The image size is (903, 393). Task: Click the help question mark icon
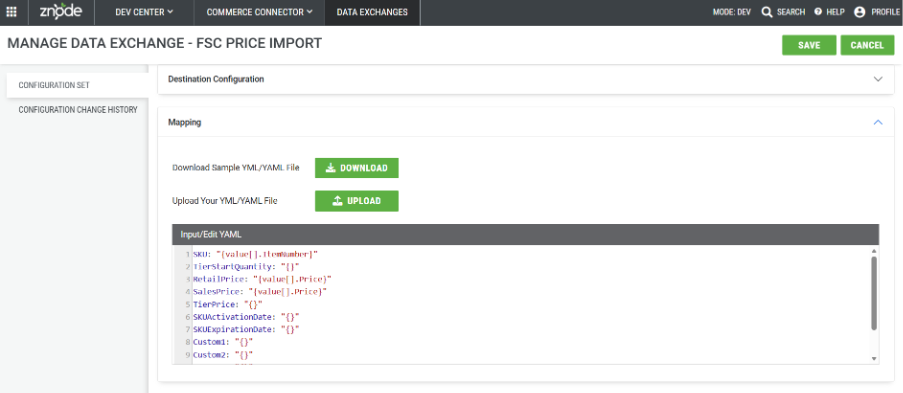(x=818, y=12)
